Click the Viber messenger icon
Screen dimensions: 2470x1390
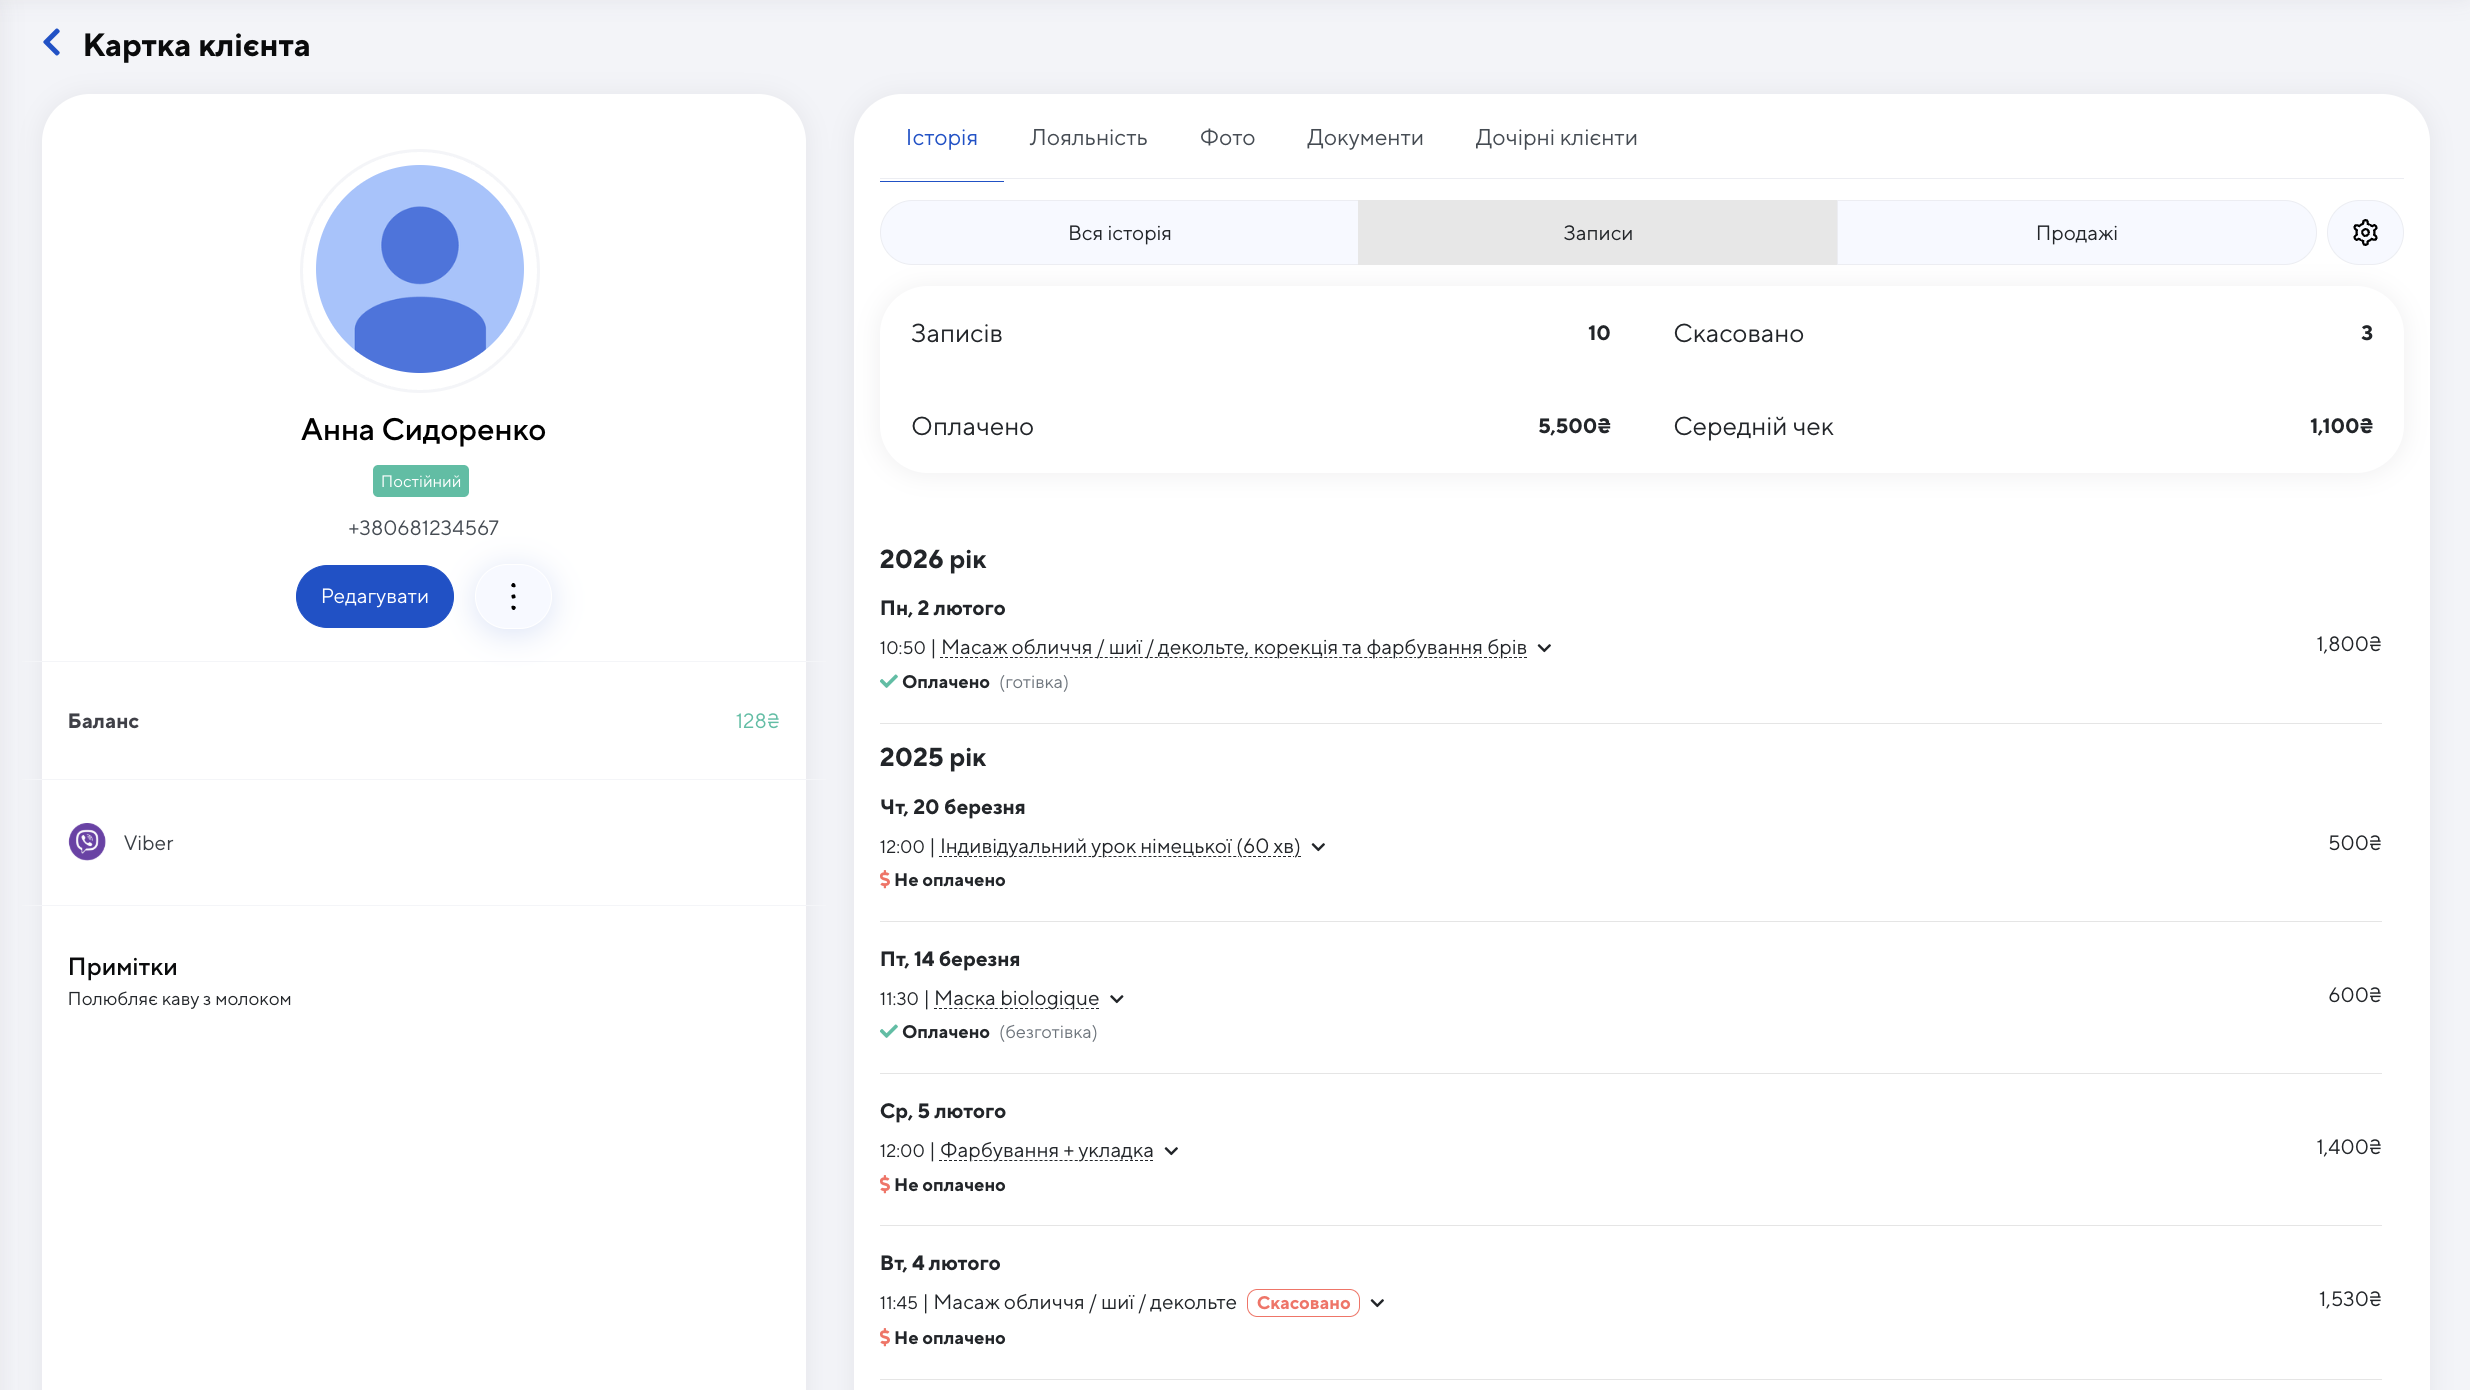coord(87,842)
